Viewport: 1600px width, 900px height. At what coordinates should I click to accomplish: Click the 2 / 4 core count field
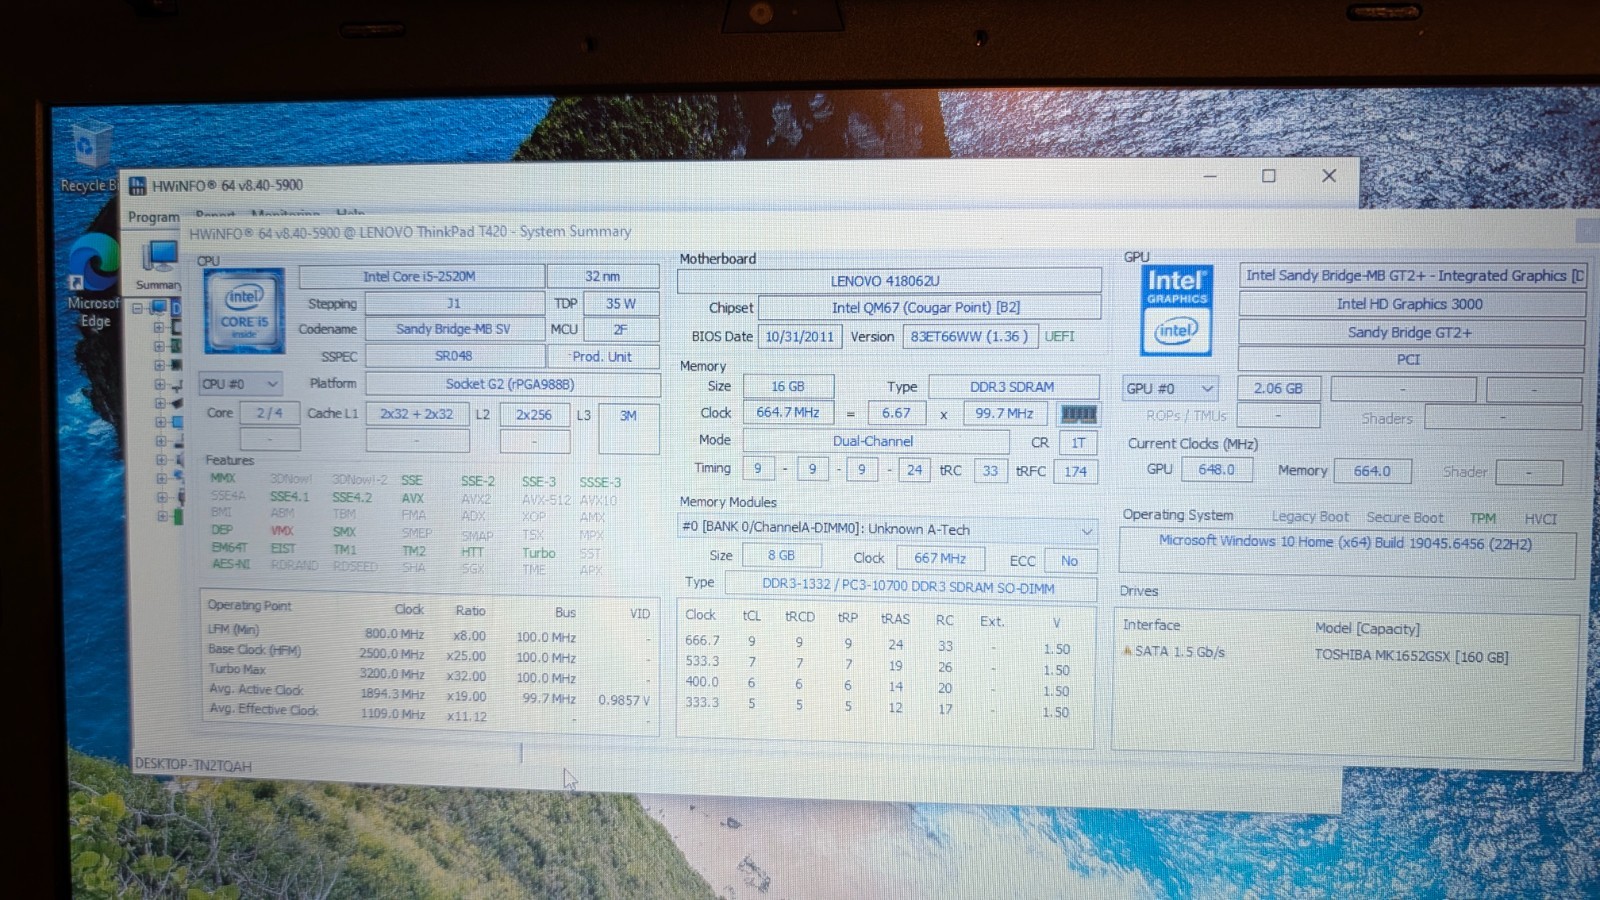(x=269, y=413)
